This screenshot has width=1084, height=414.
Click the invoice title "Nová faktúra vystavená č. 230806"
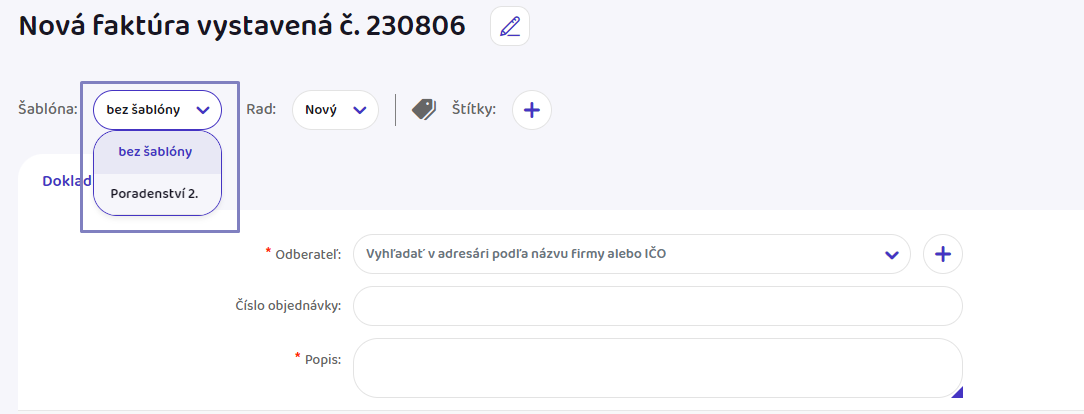click(242, 27)
